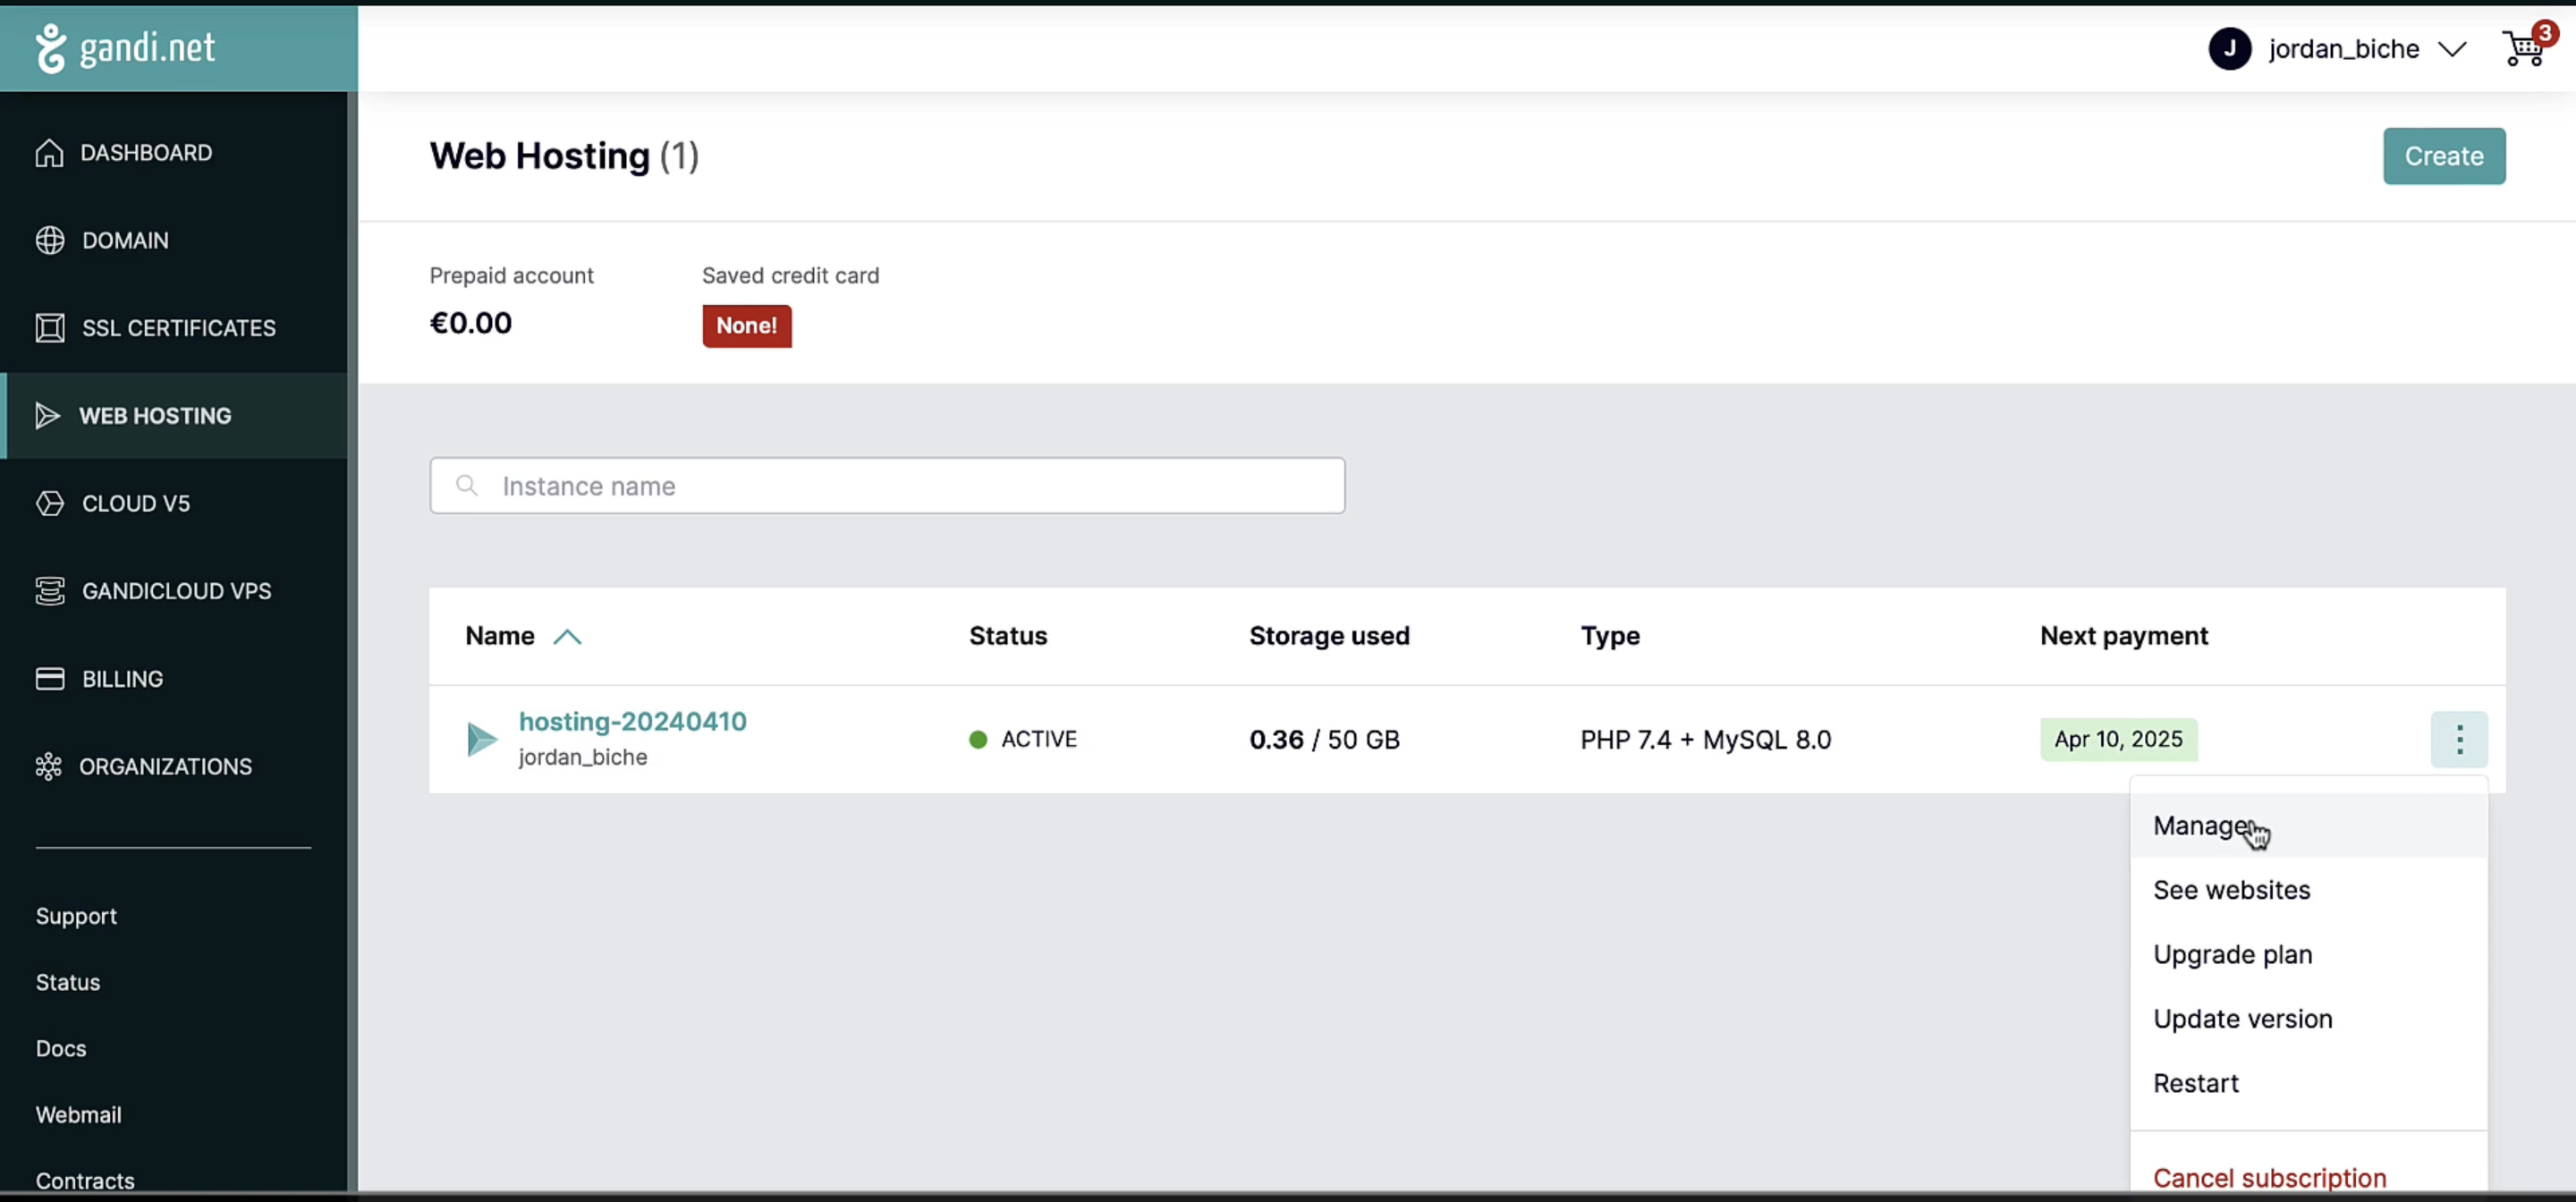Expand the jordan_biche account dropdown chevron
The width and height of the screenshot is (2576, 1202).
(x=2452, y=49)
